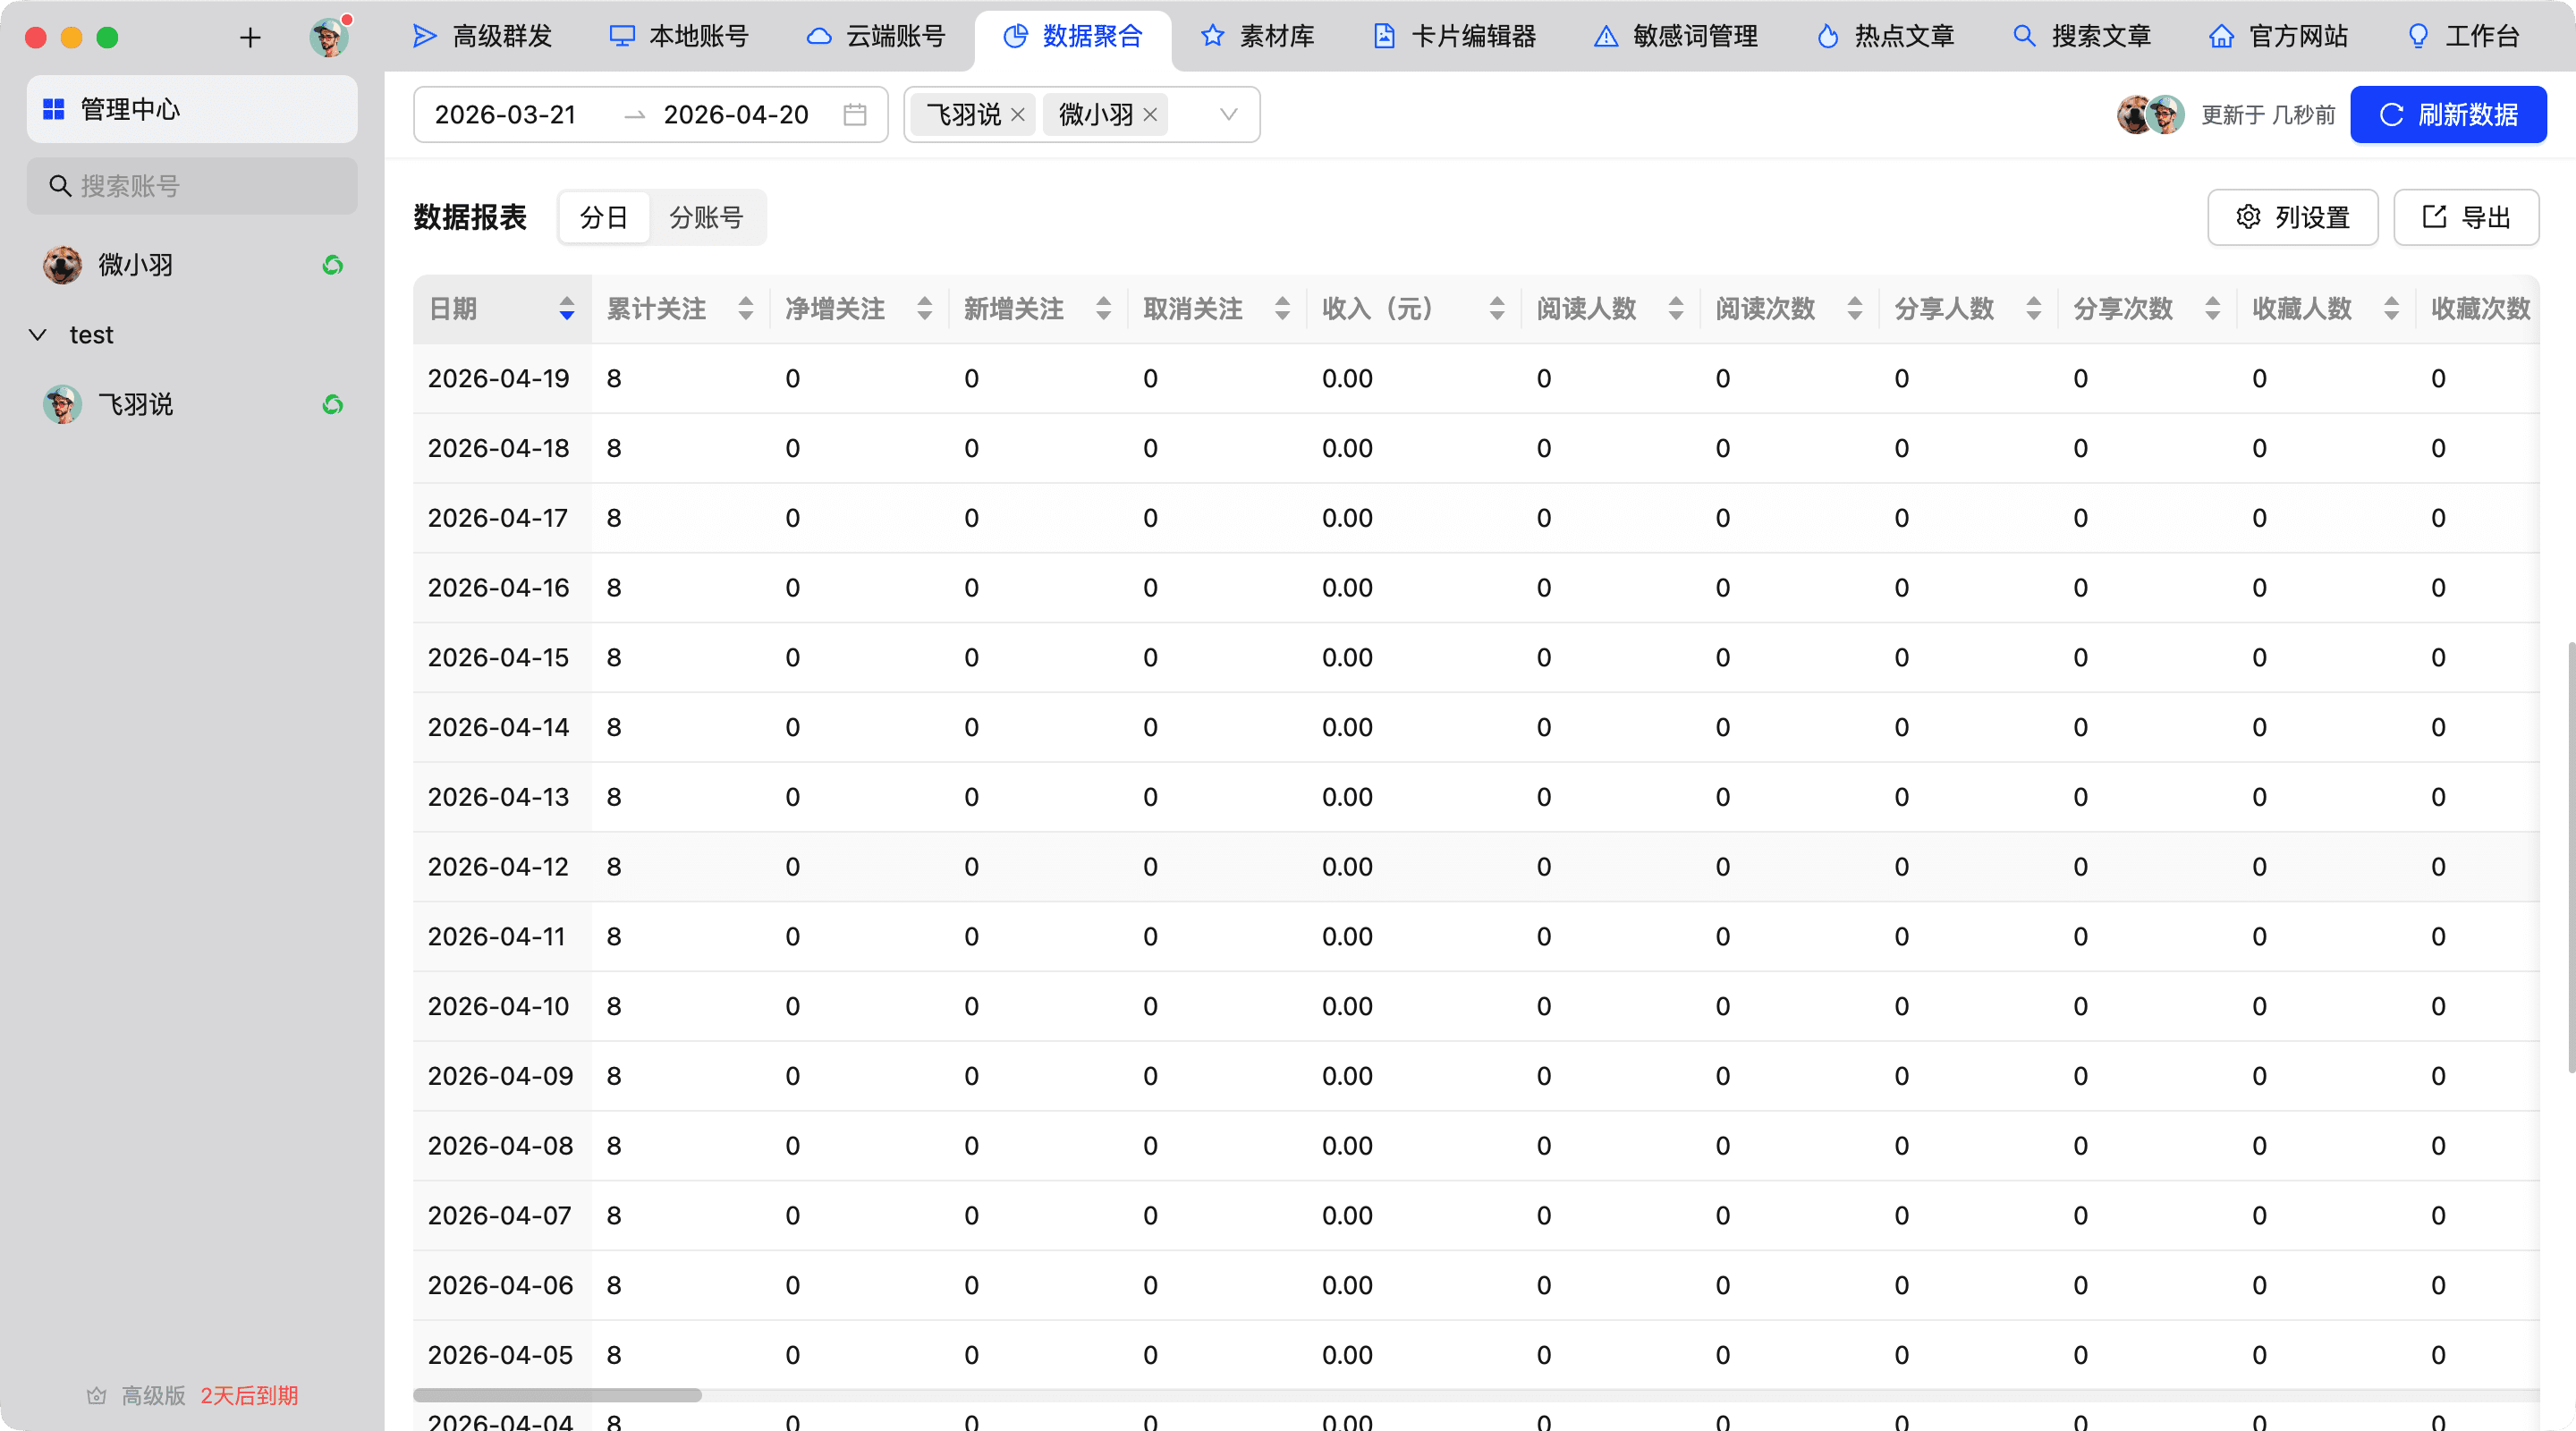The height and width of the screenshot is (1431, 2576).
Task: Click the 刷新数据 button
Action: [2447, 115]
